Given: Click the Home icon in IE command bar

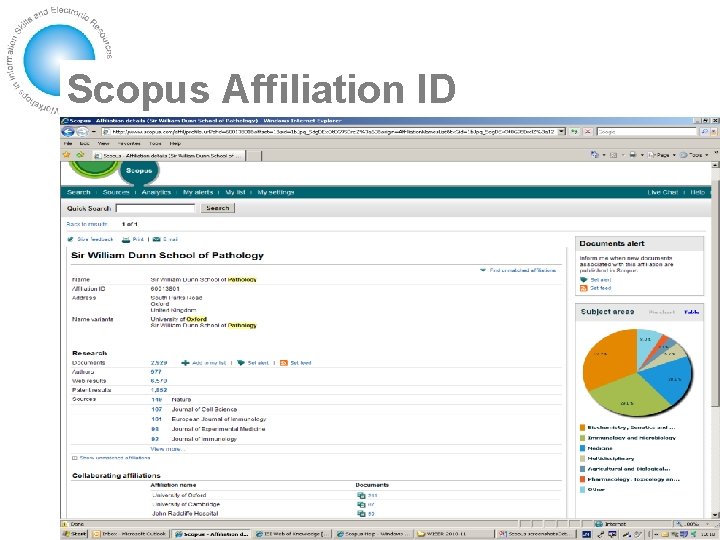Looking at the screenshot, I should (x=595, y=155).
